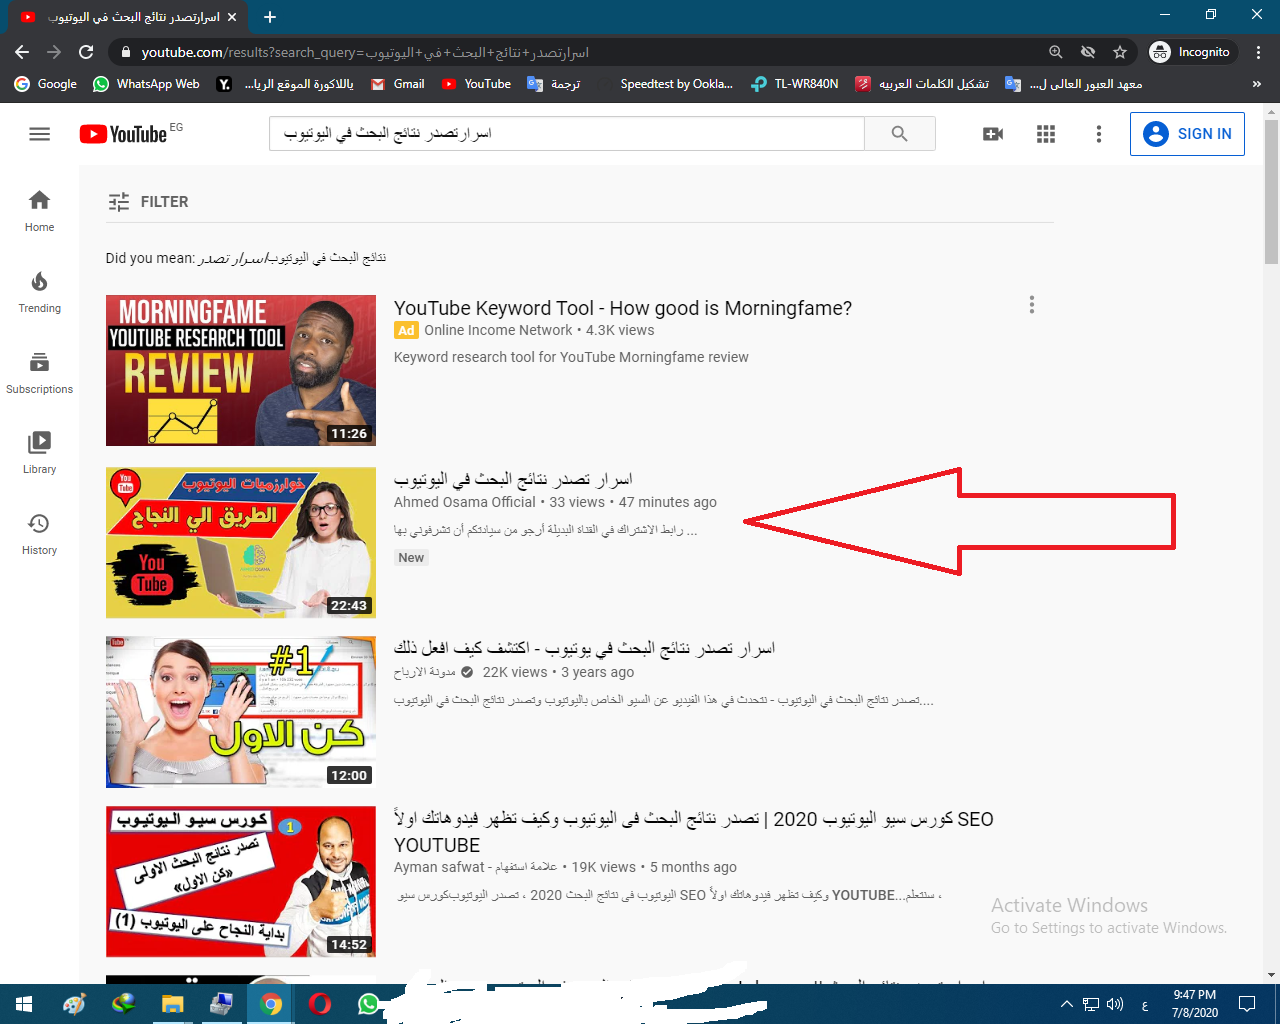Go to Home in the sidebar
Viewport: 1280px width, 1024px height.
tap(40, 211)
